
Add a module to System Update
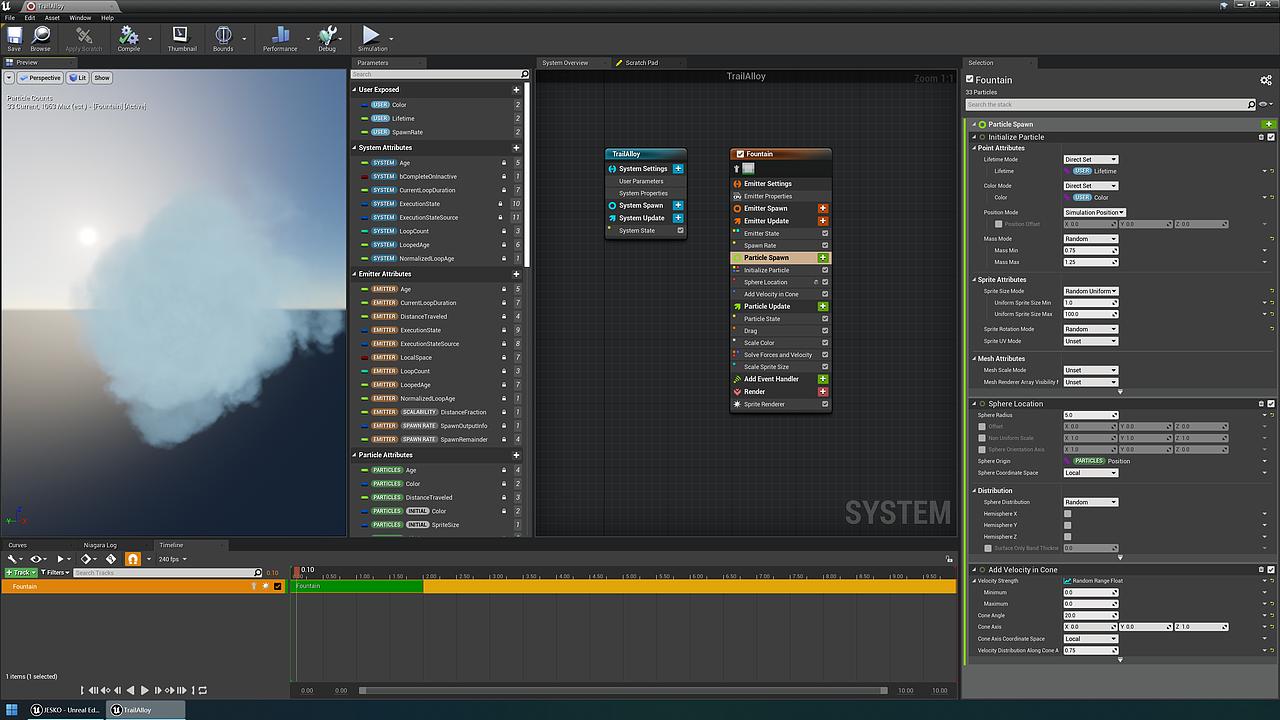678,217
